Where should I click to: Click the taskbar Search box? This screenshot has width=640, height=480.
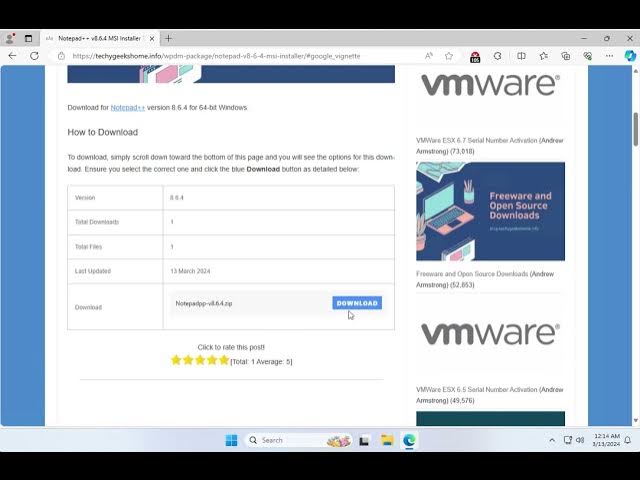tap(298, 440)
